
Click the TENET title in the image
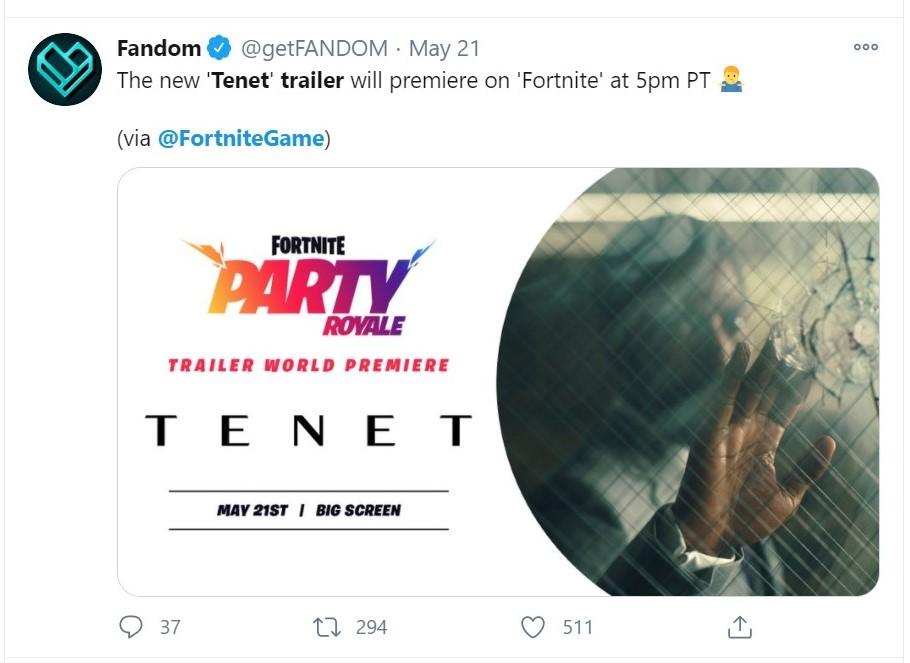click(x=308, y=431)
